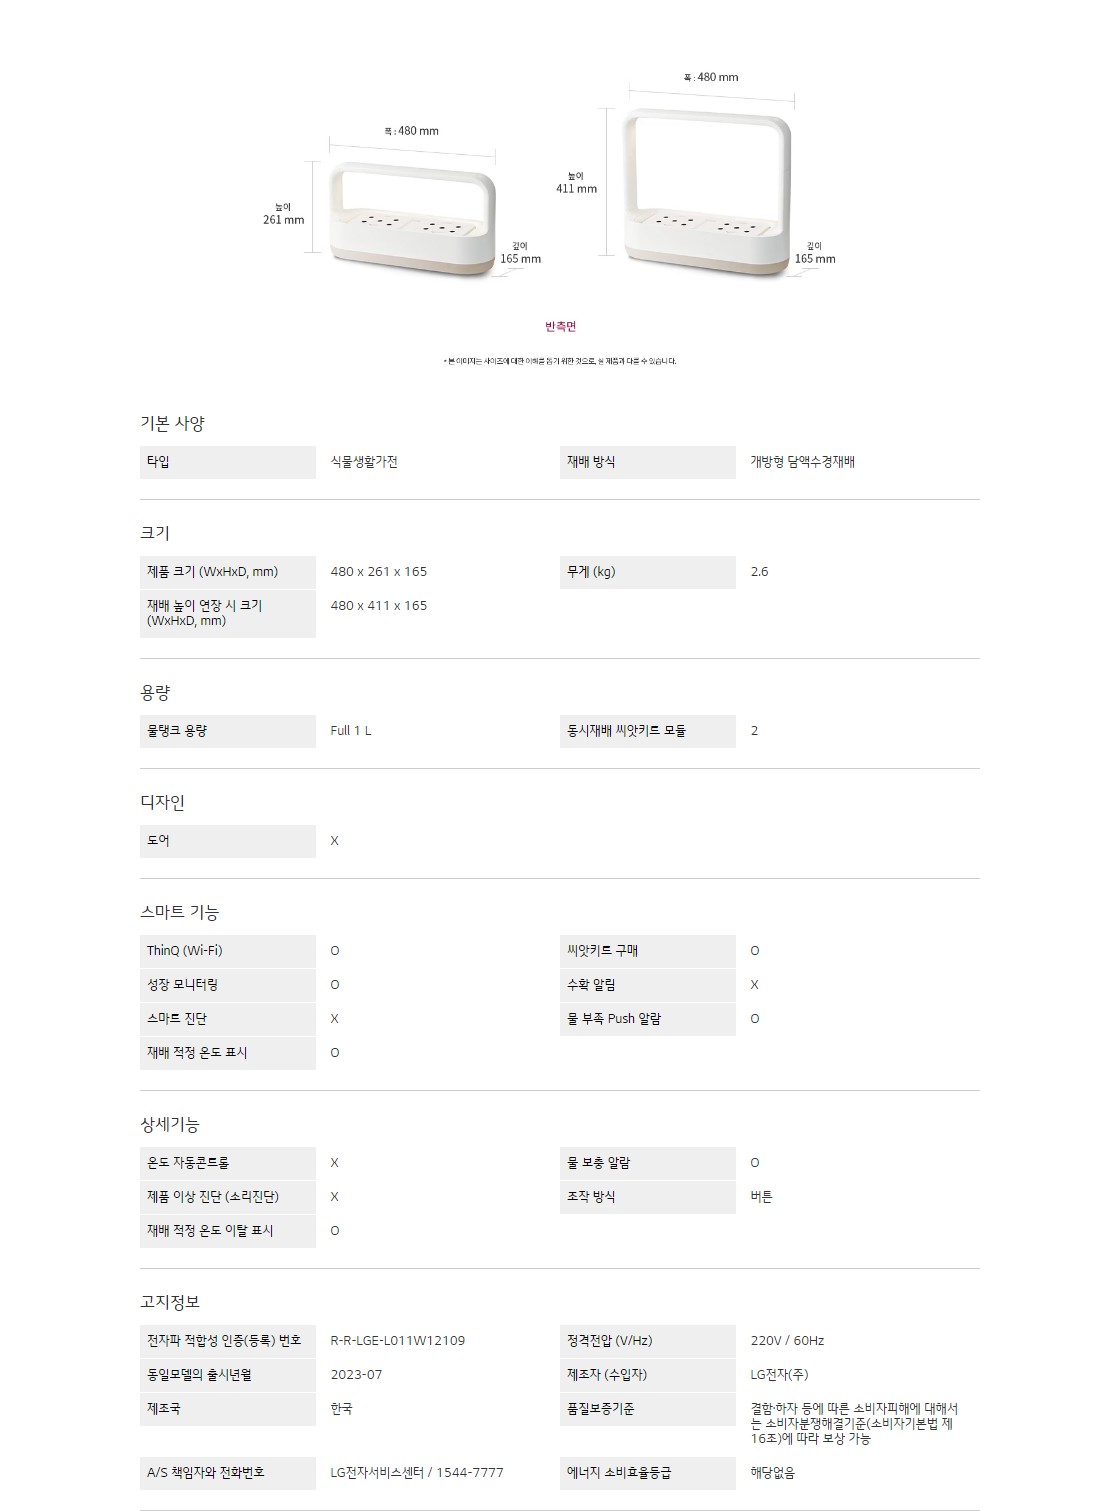
Task: Click the "품질보증기준" spec label
Action: (x=601, y=1409)
